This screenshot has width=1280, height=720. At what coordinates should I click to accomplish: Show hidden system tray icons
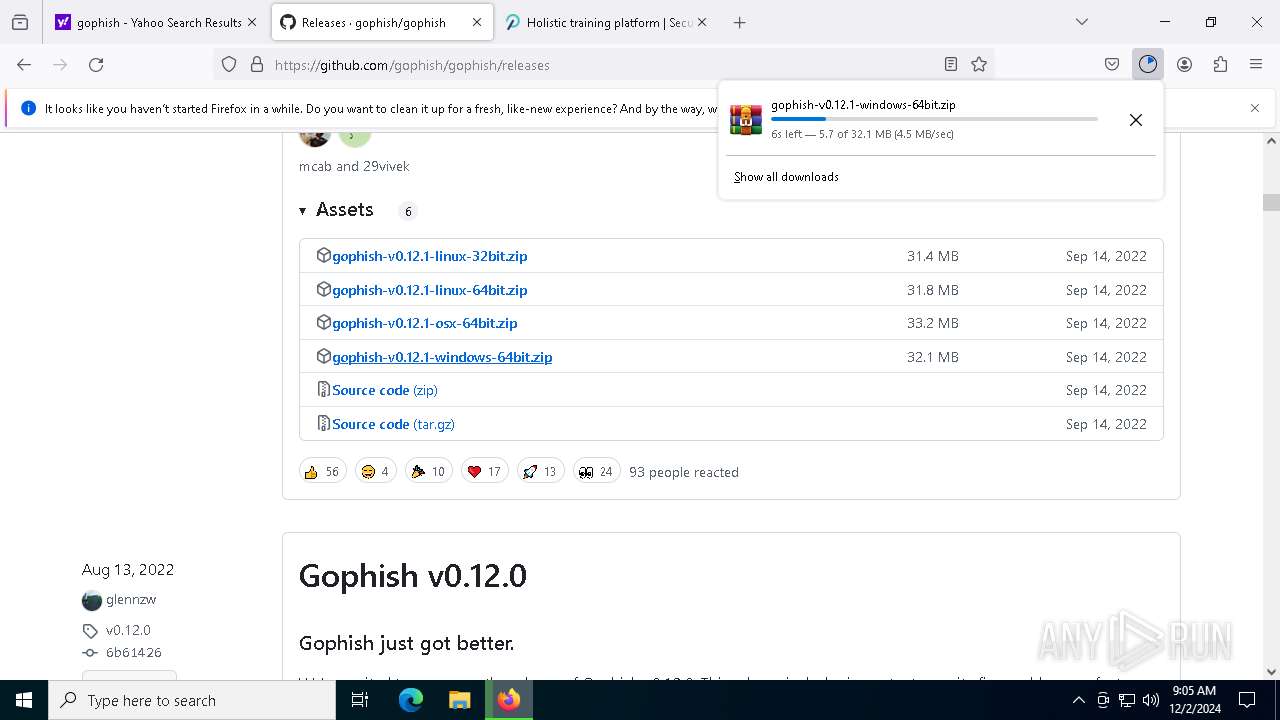click(1078, 700)
